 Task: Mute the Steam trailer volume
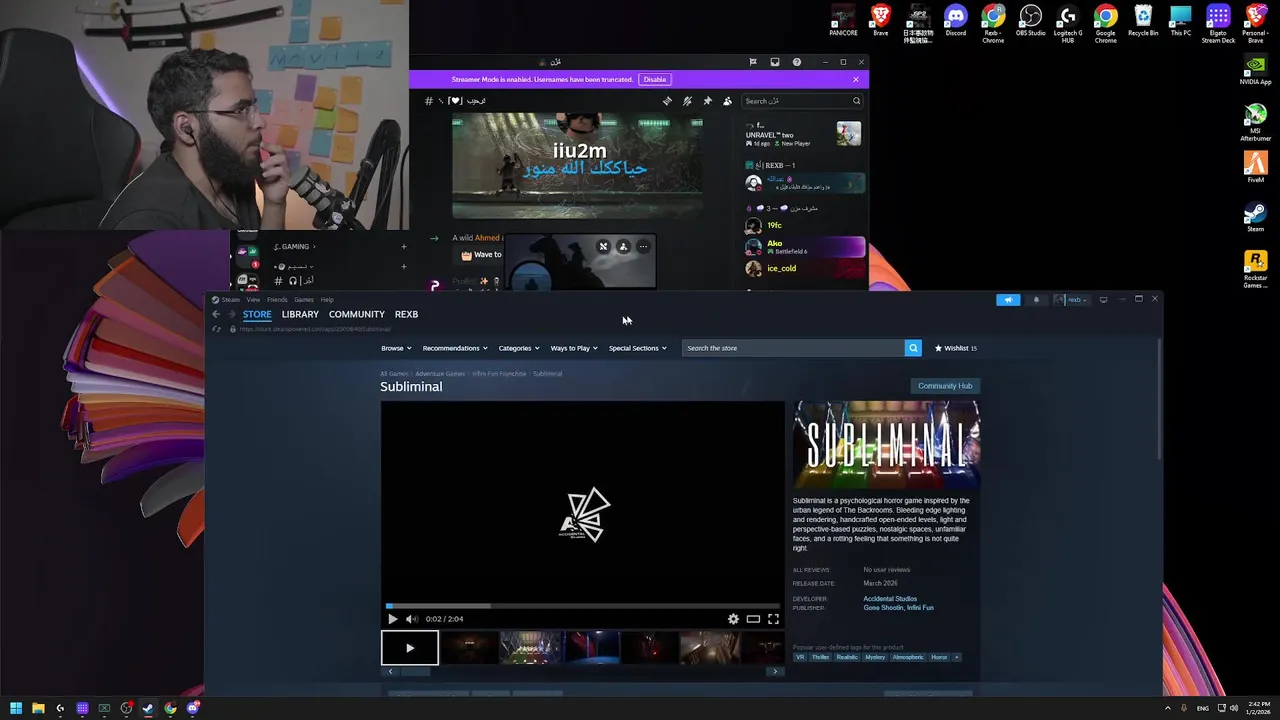pos(411,619)
